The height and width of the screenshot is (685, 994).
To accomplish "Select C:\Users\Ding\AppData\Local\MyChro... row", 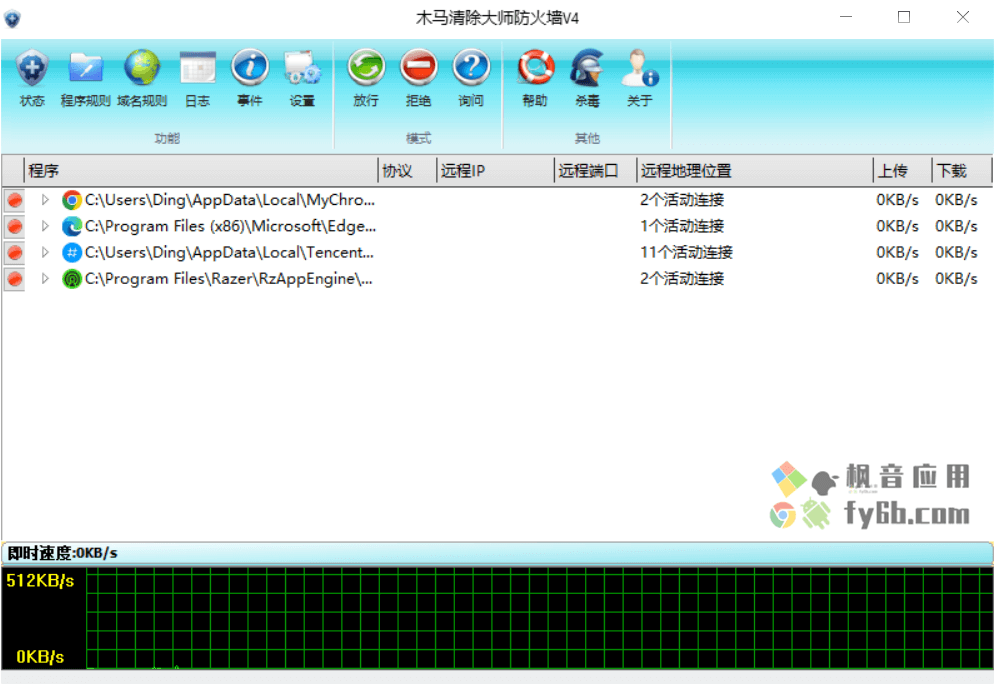I will click(497, 200).
